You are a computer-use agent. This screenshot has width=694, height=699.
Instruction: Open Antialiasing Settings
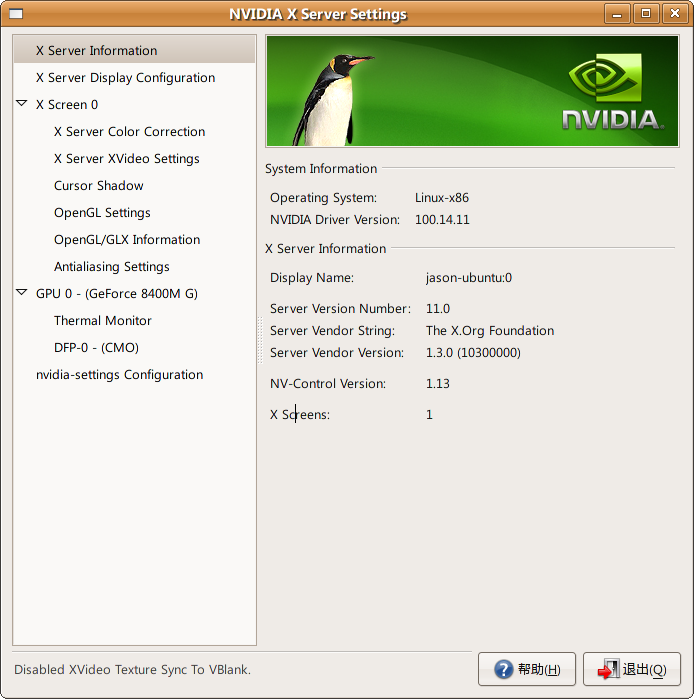[111, 267]
